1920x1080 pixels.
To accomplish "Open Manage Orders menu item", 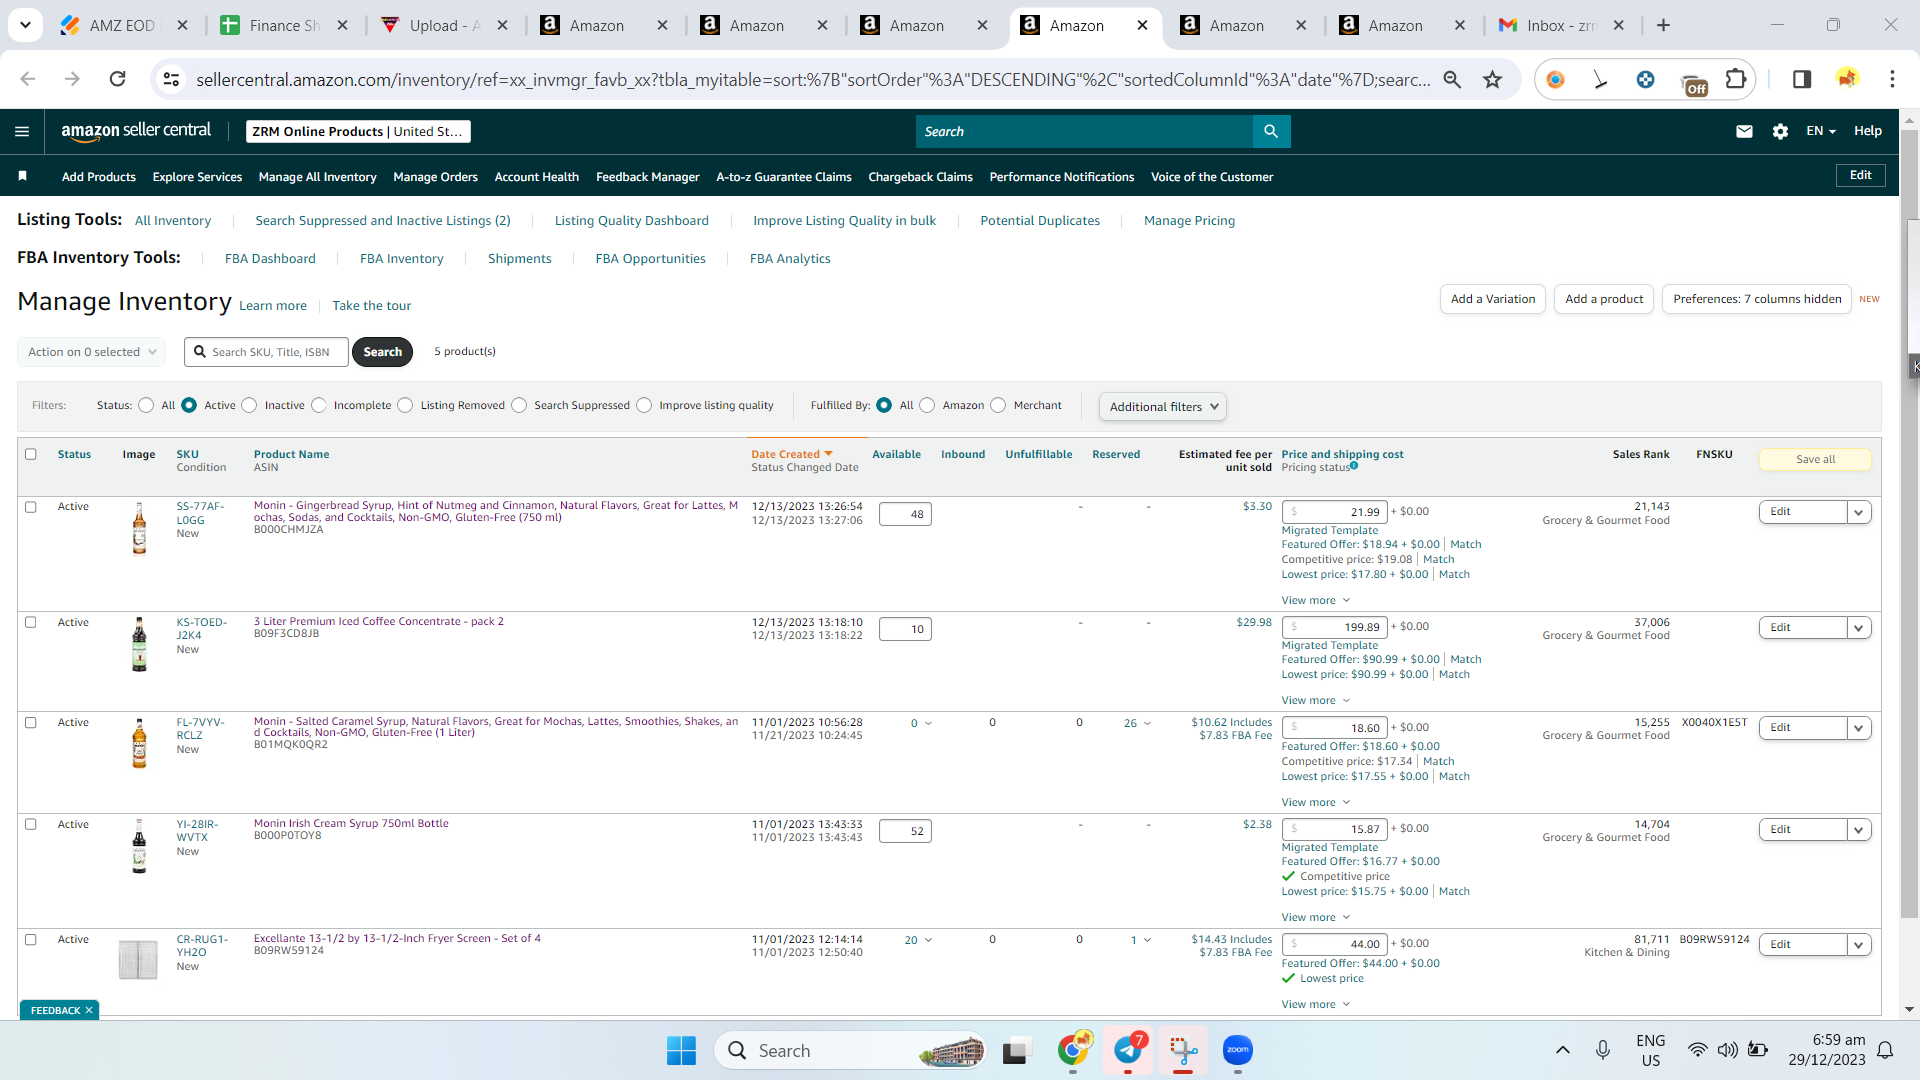I will point(436,177).
